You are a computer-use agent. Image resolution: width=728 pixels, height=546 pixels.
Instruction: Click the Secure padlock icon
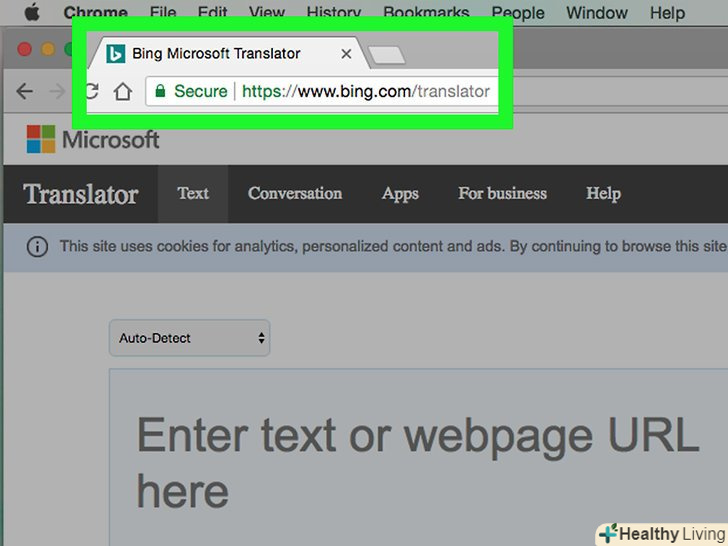[160, 91]
